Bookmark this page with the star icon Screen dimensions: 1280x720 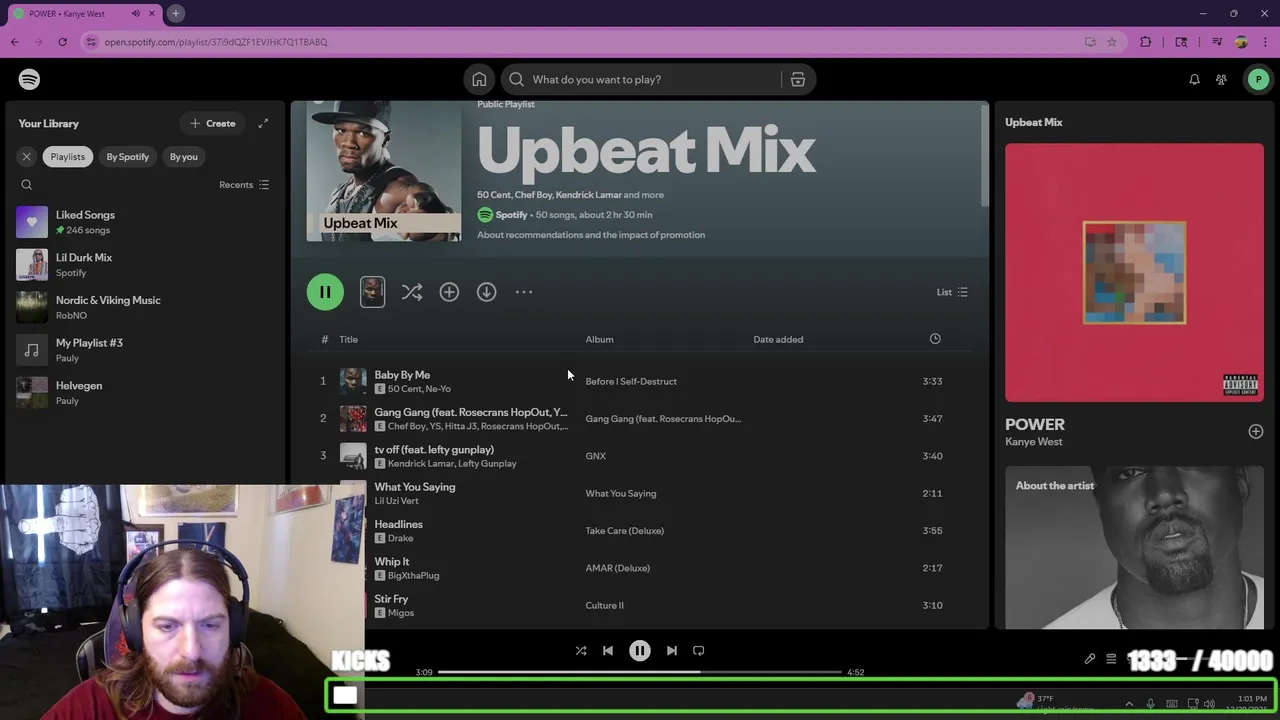pos(1111,42)
